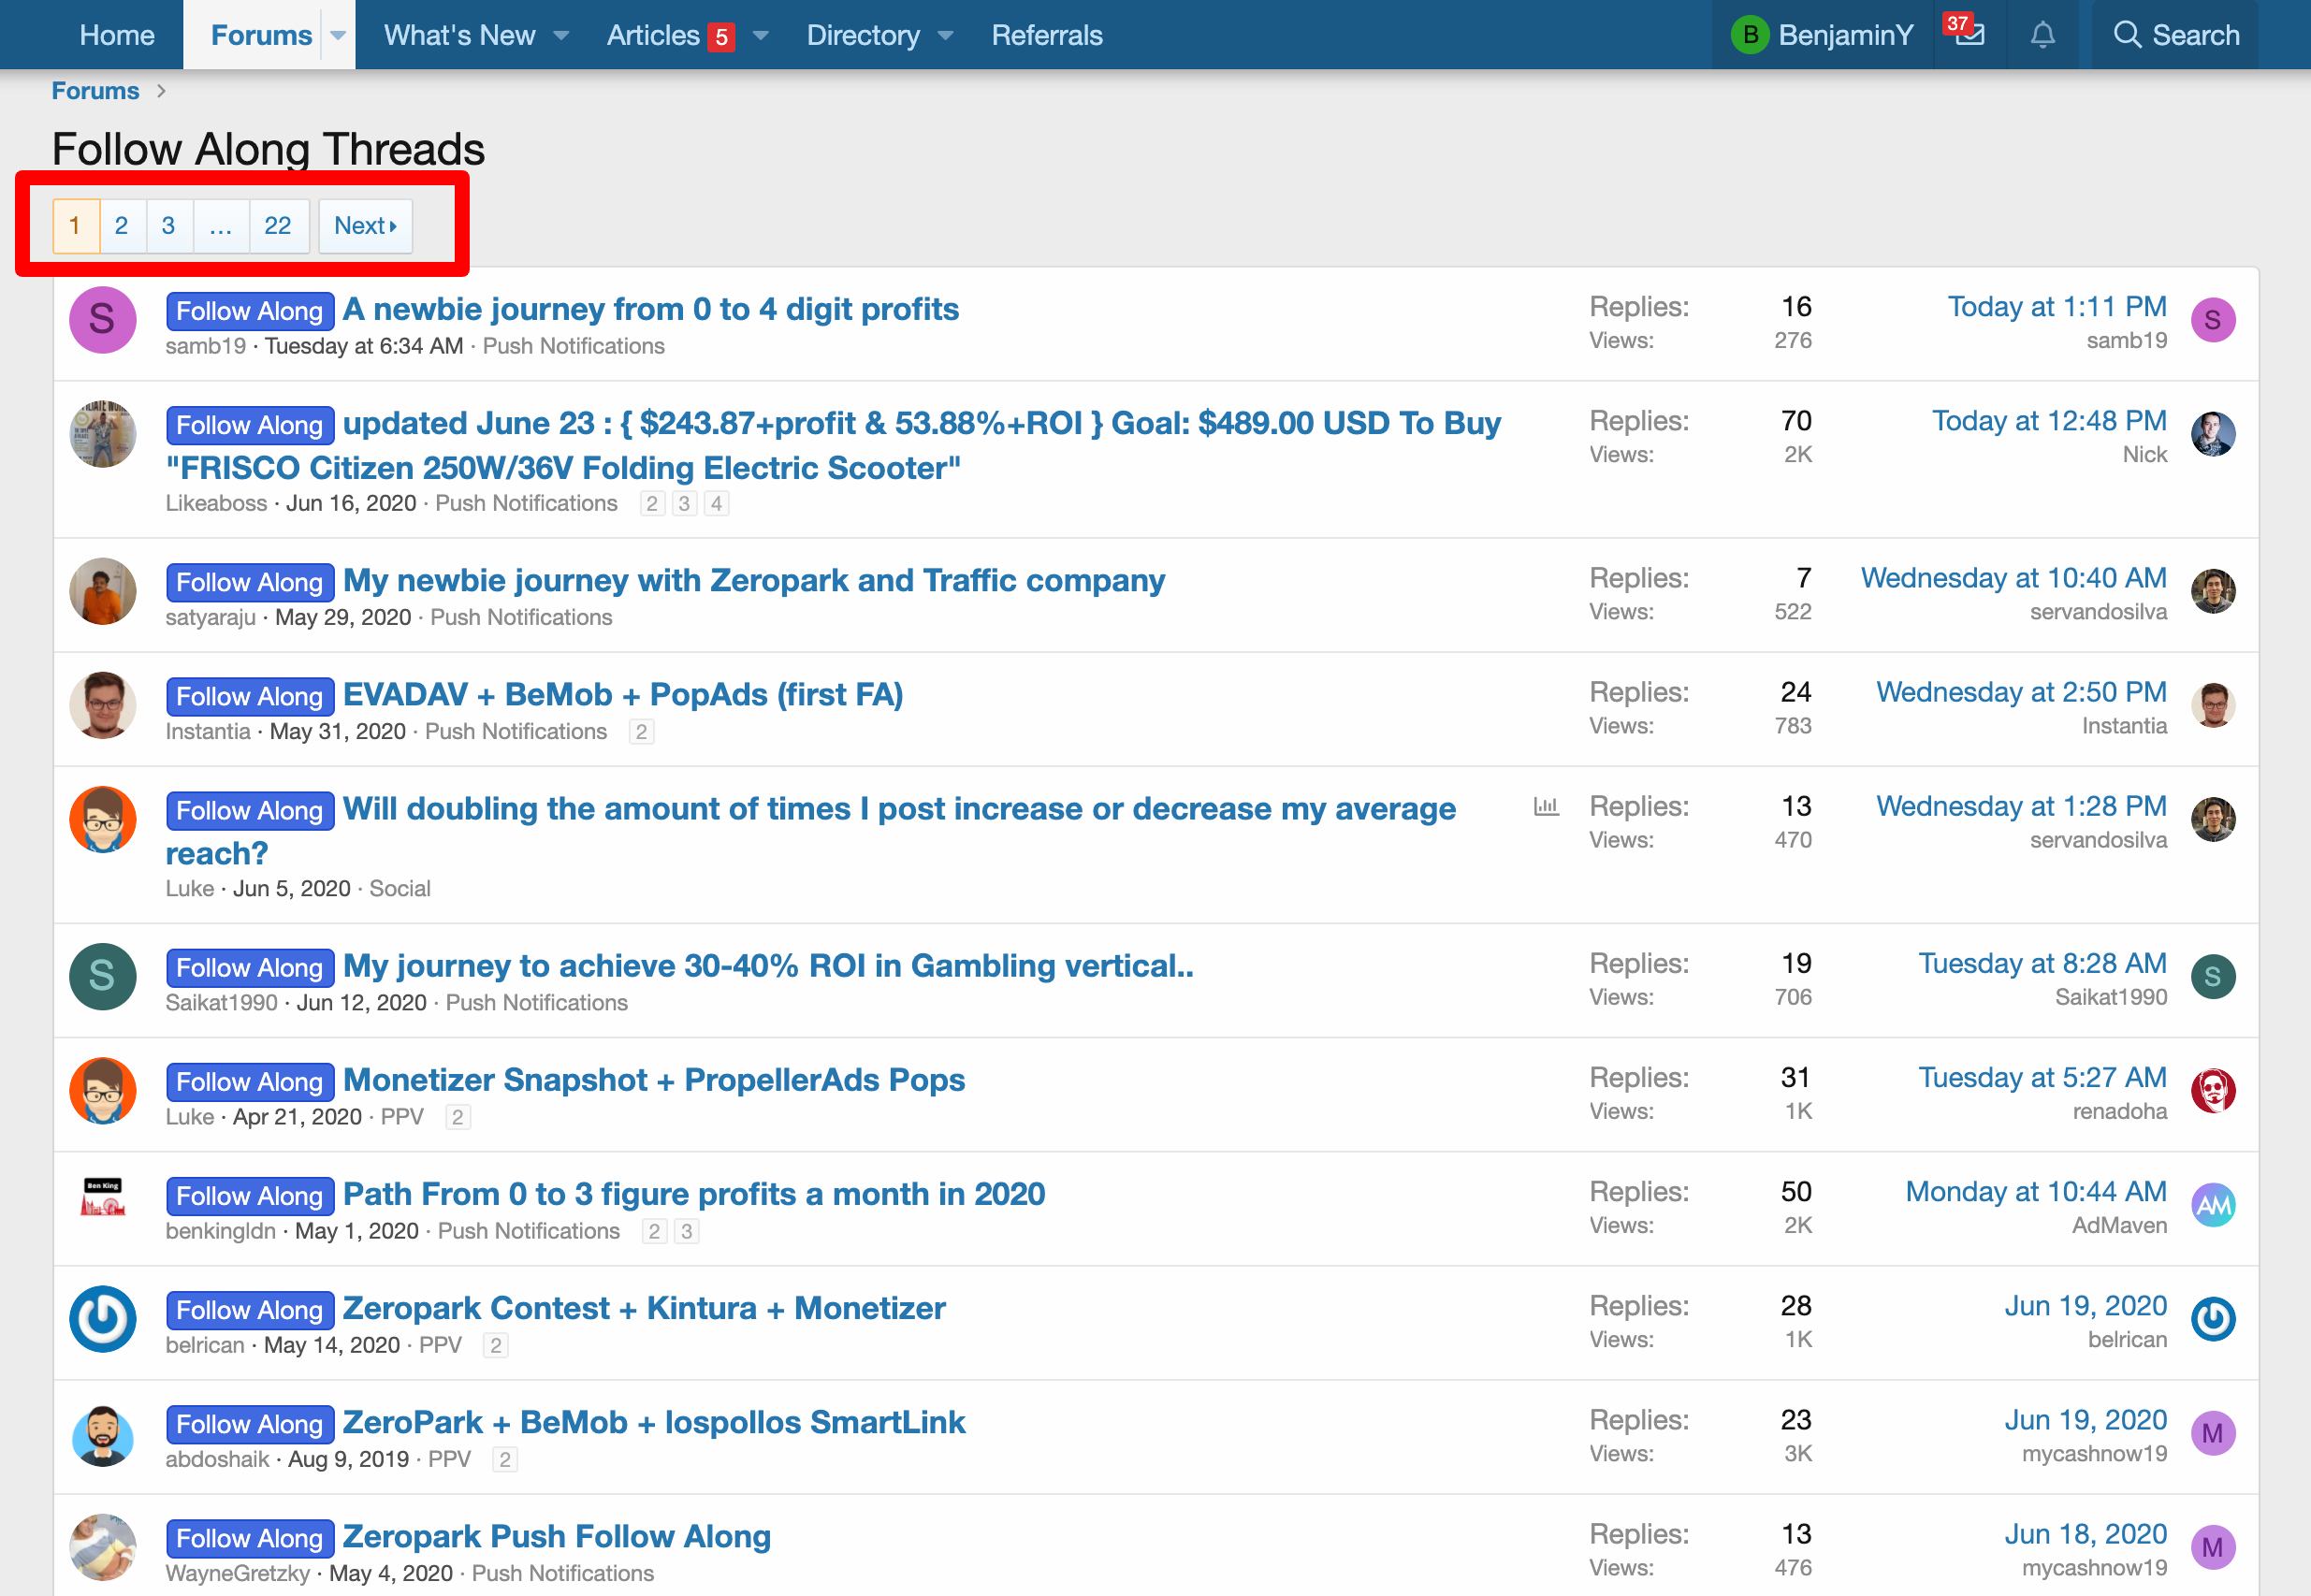Open Likeaboss's profile avatar
Image resolution: width=2311 pixels, height=1596 pixels.
(x=102, y=434)
